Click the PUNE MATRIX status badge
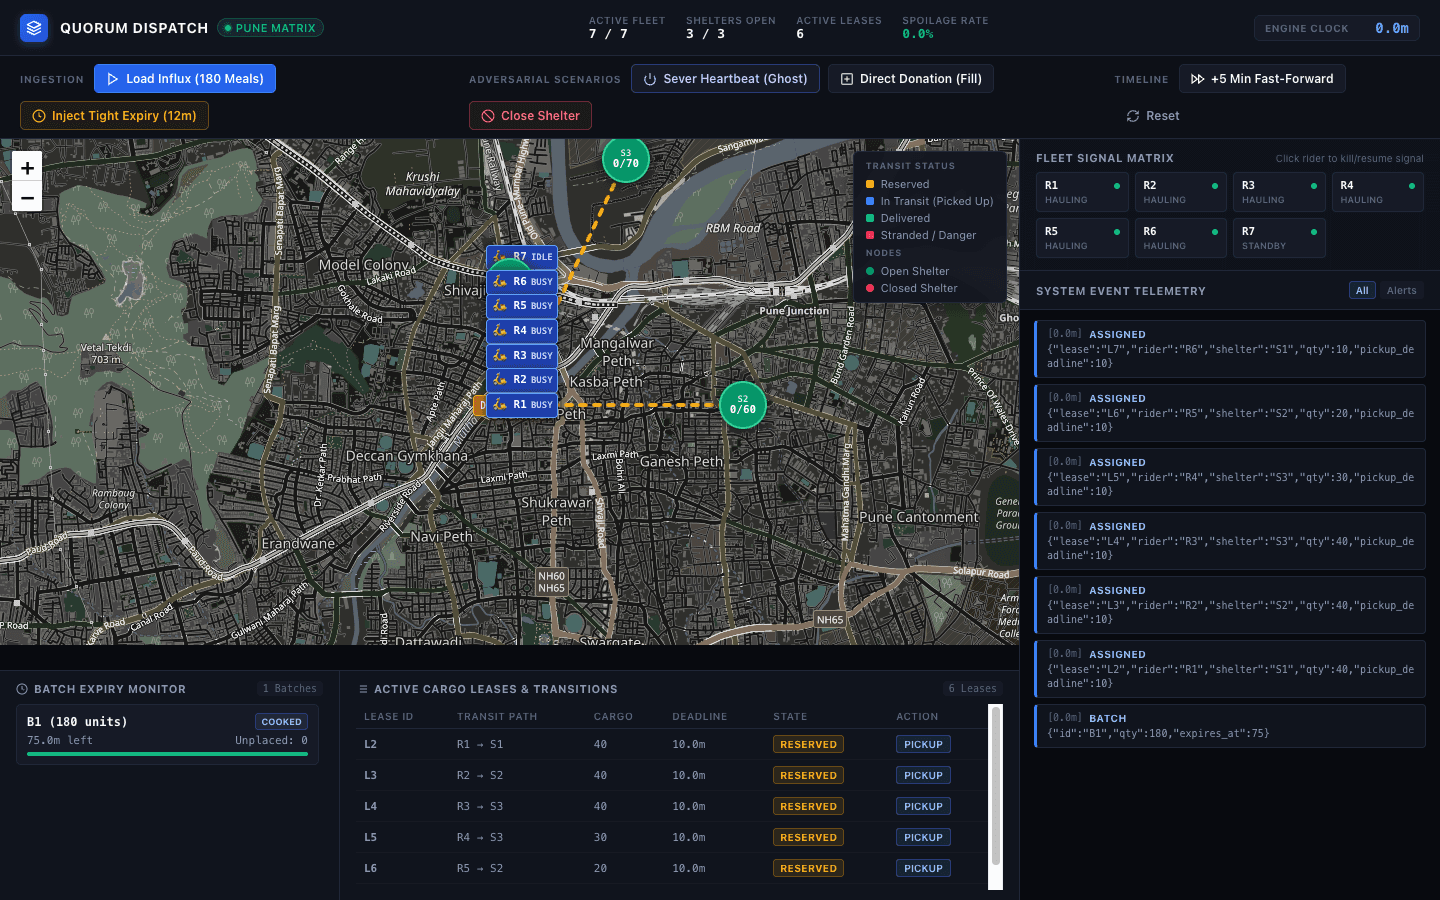This screenshot has width=1440, height=900. point(270,28)
